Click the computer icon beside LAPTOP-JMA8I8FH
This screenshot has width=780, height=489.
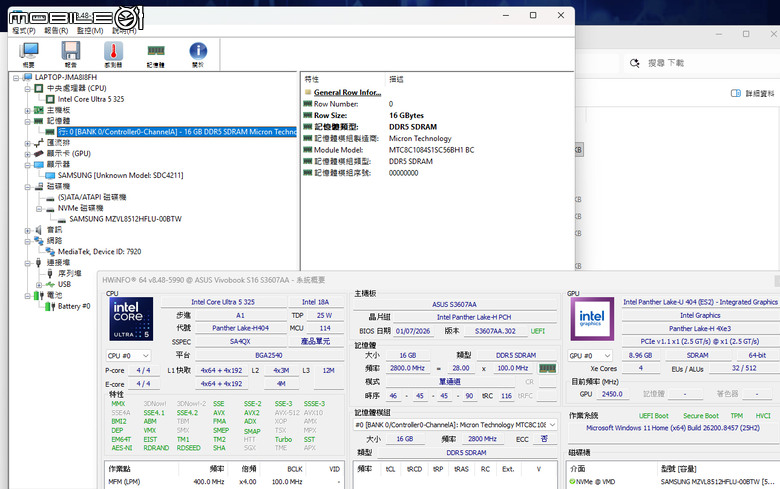point(27,77)
